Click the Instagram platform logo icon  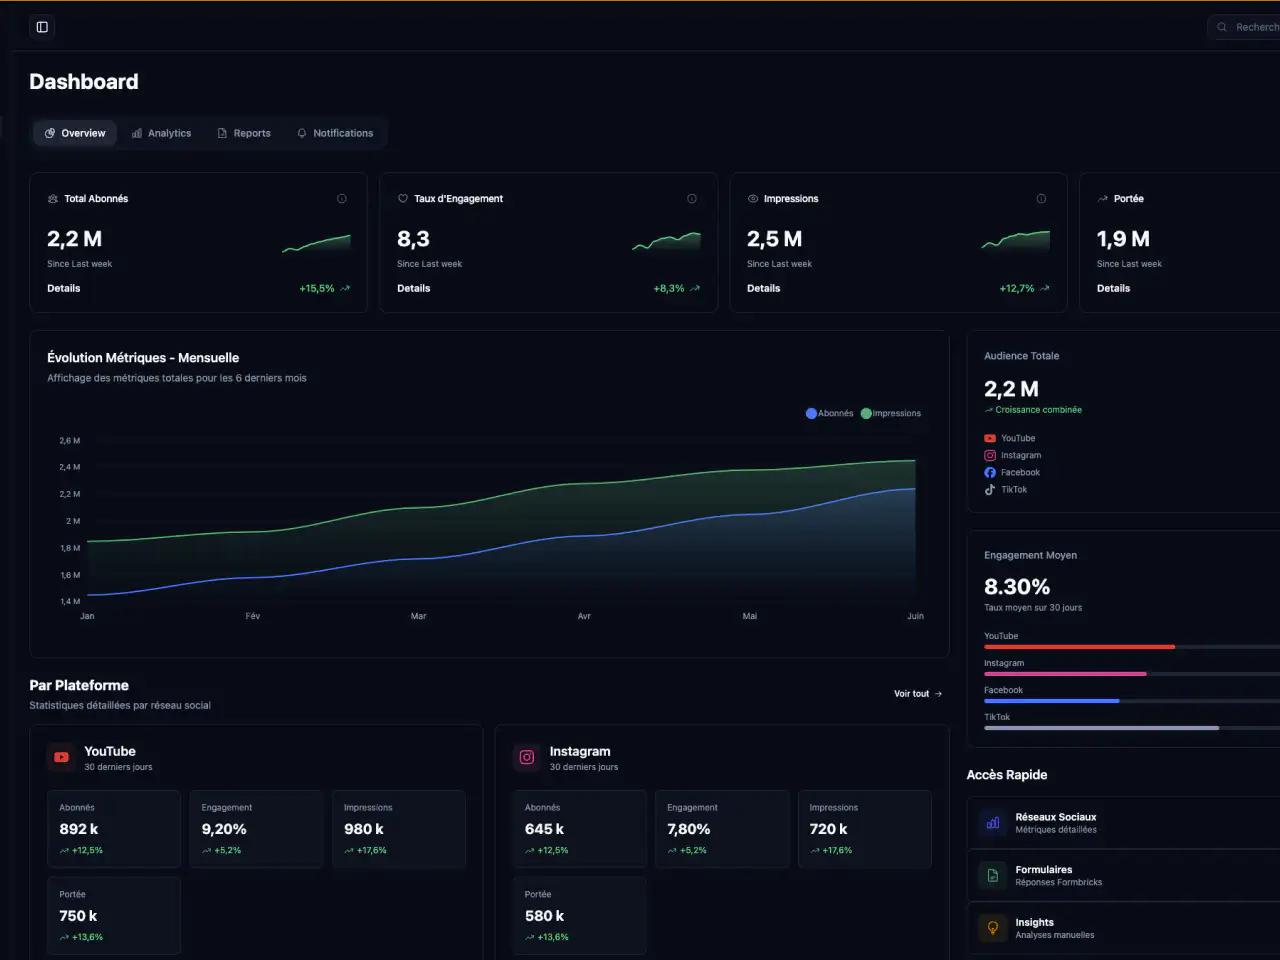[527, 758]
